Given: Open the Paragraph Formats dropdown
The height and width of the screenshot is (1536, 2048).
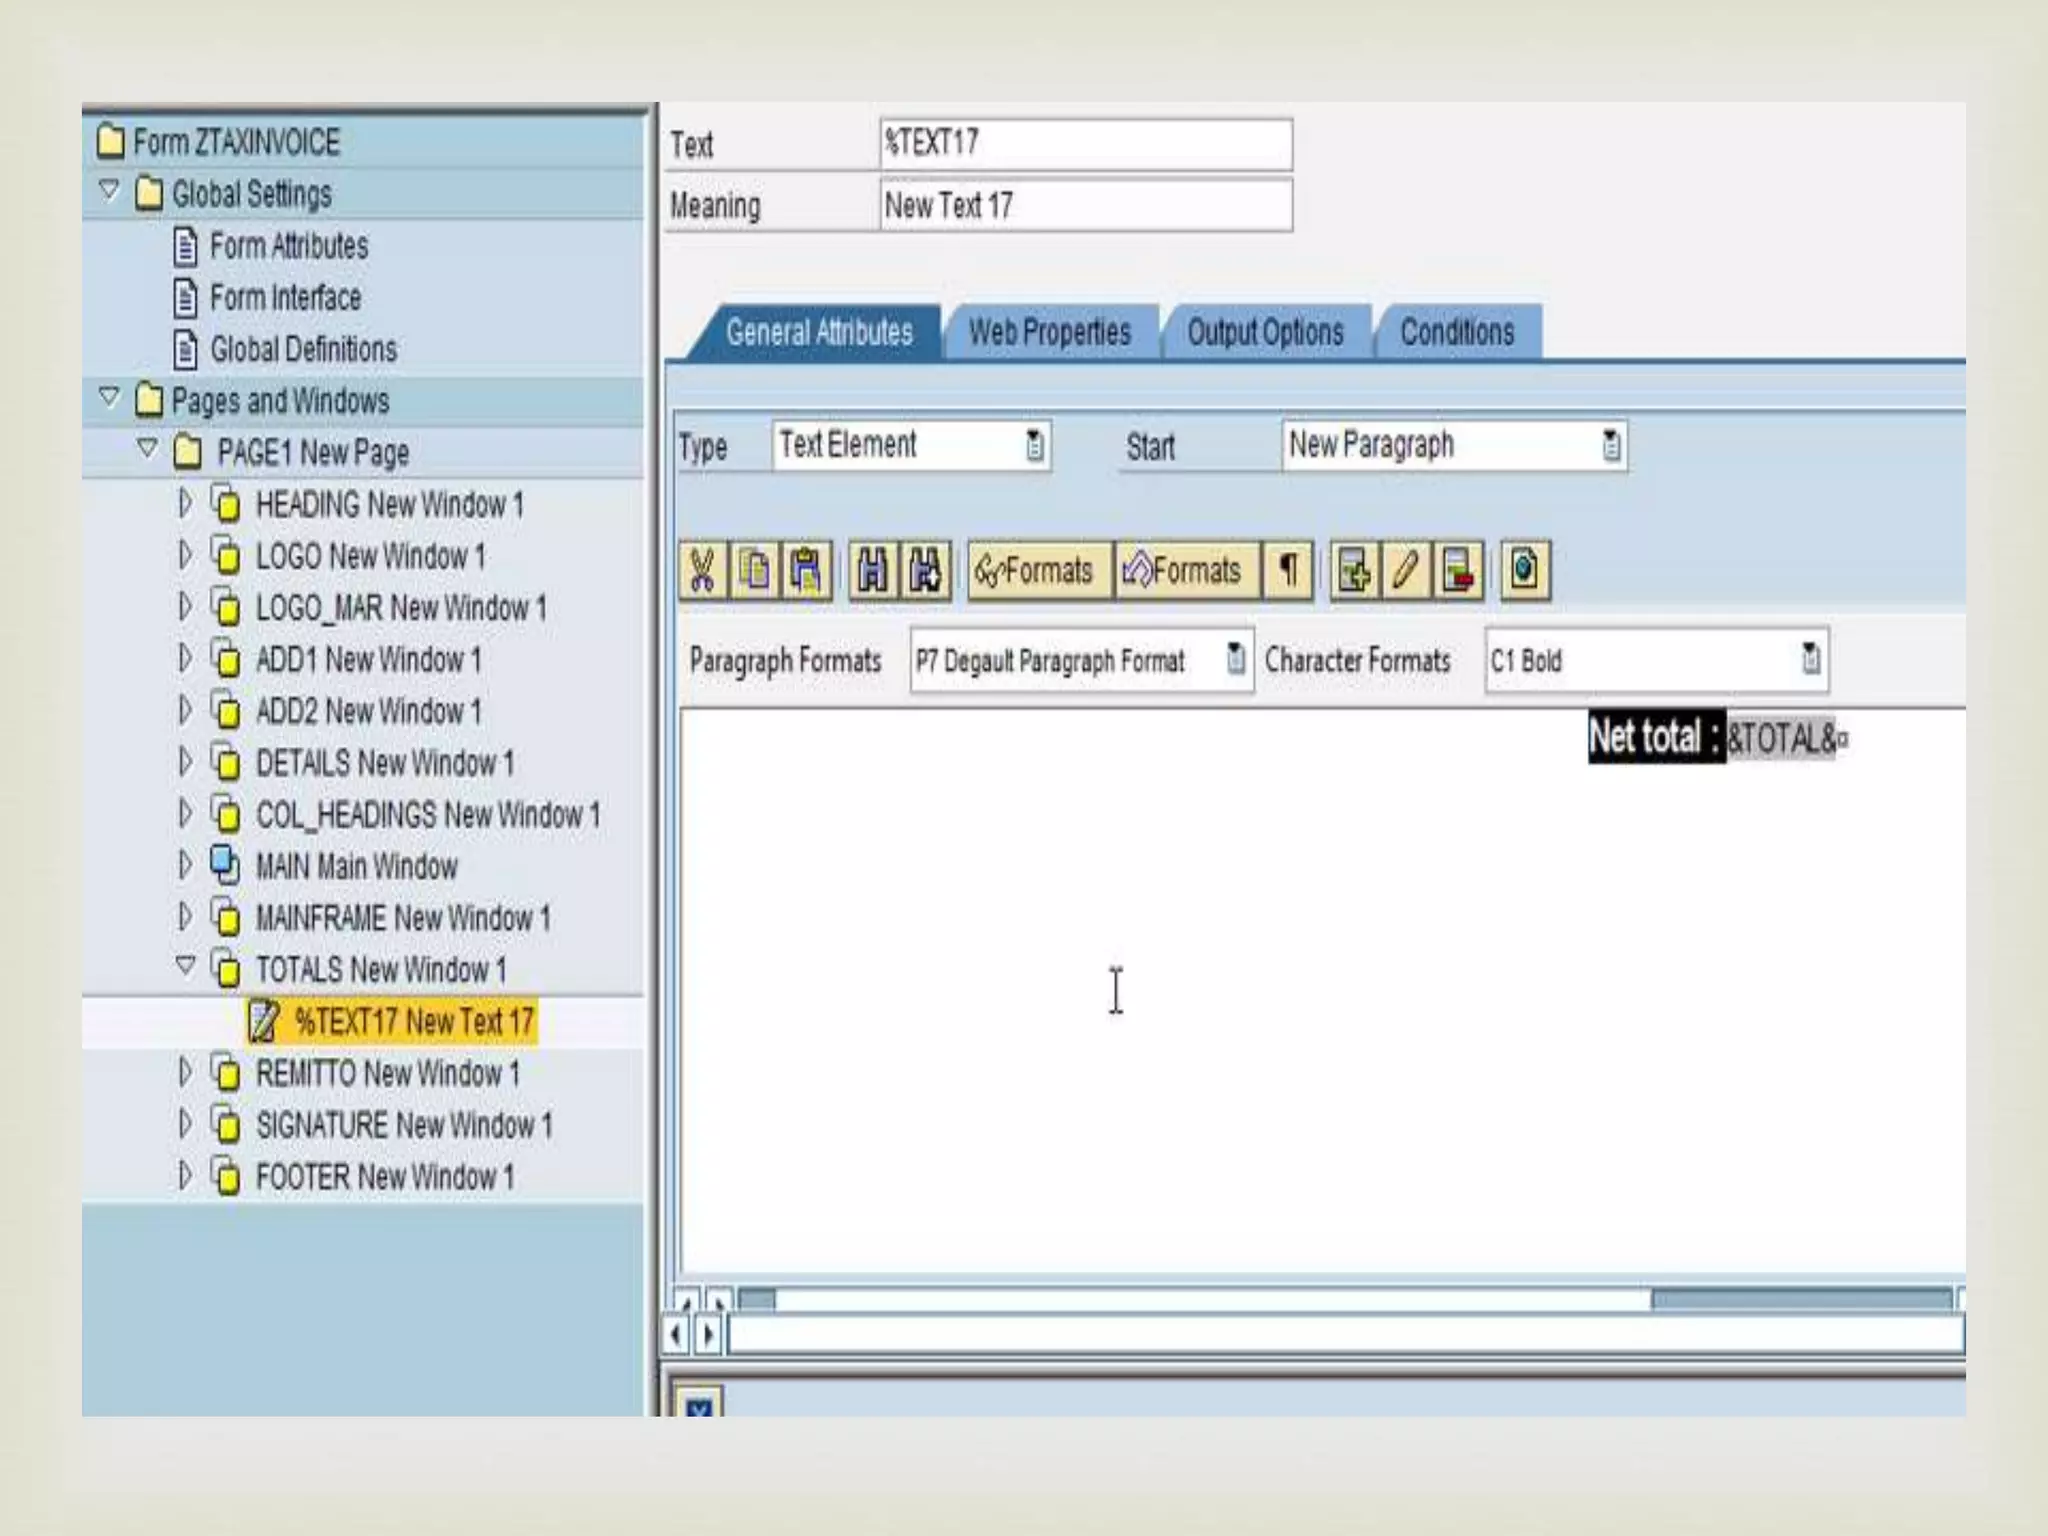Looking at the screenshot, I should point(1236,659).
